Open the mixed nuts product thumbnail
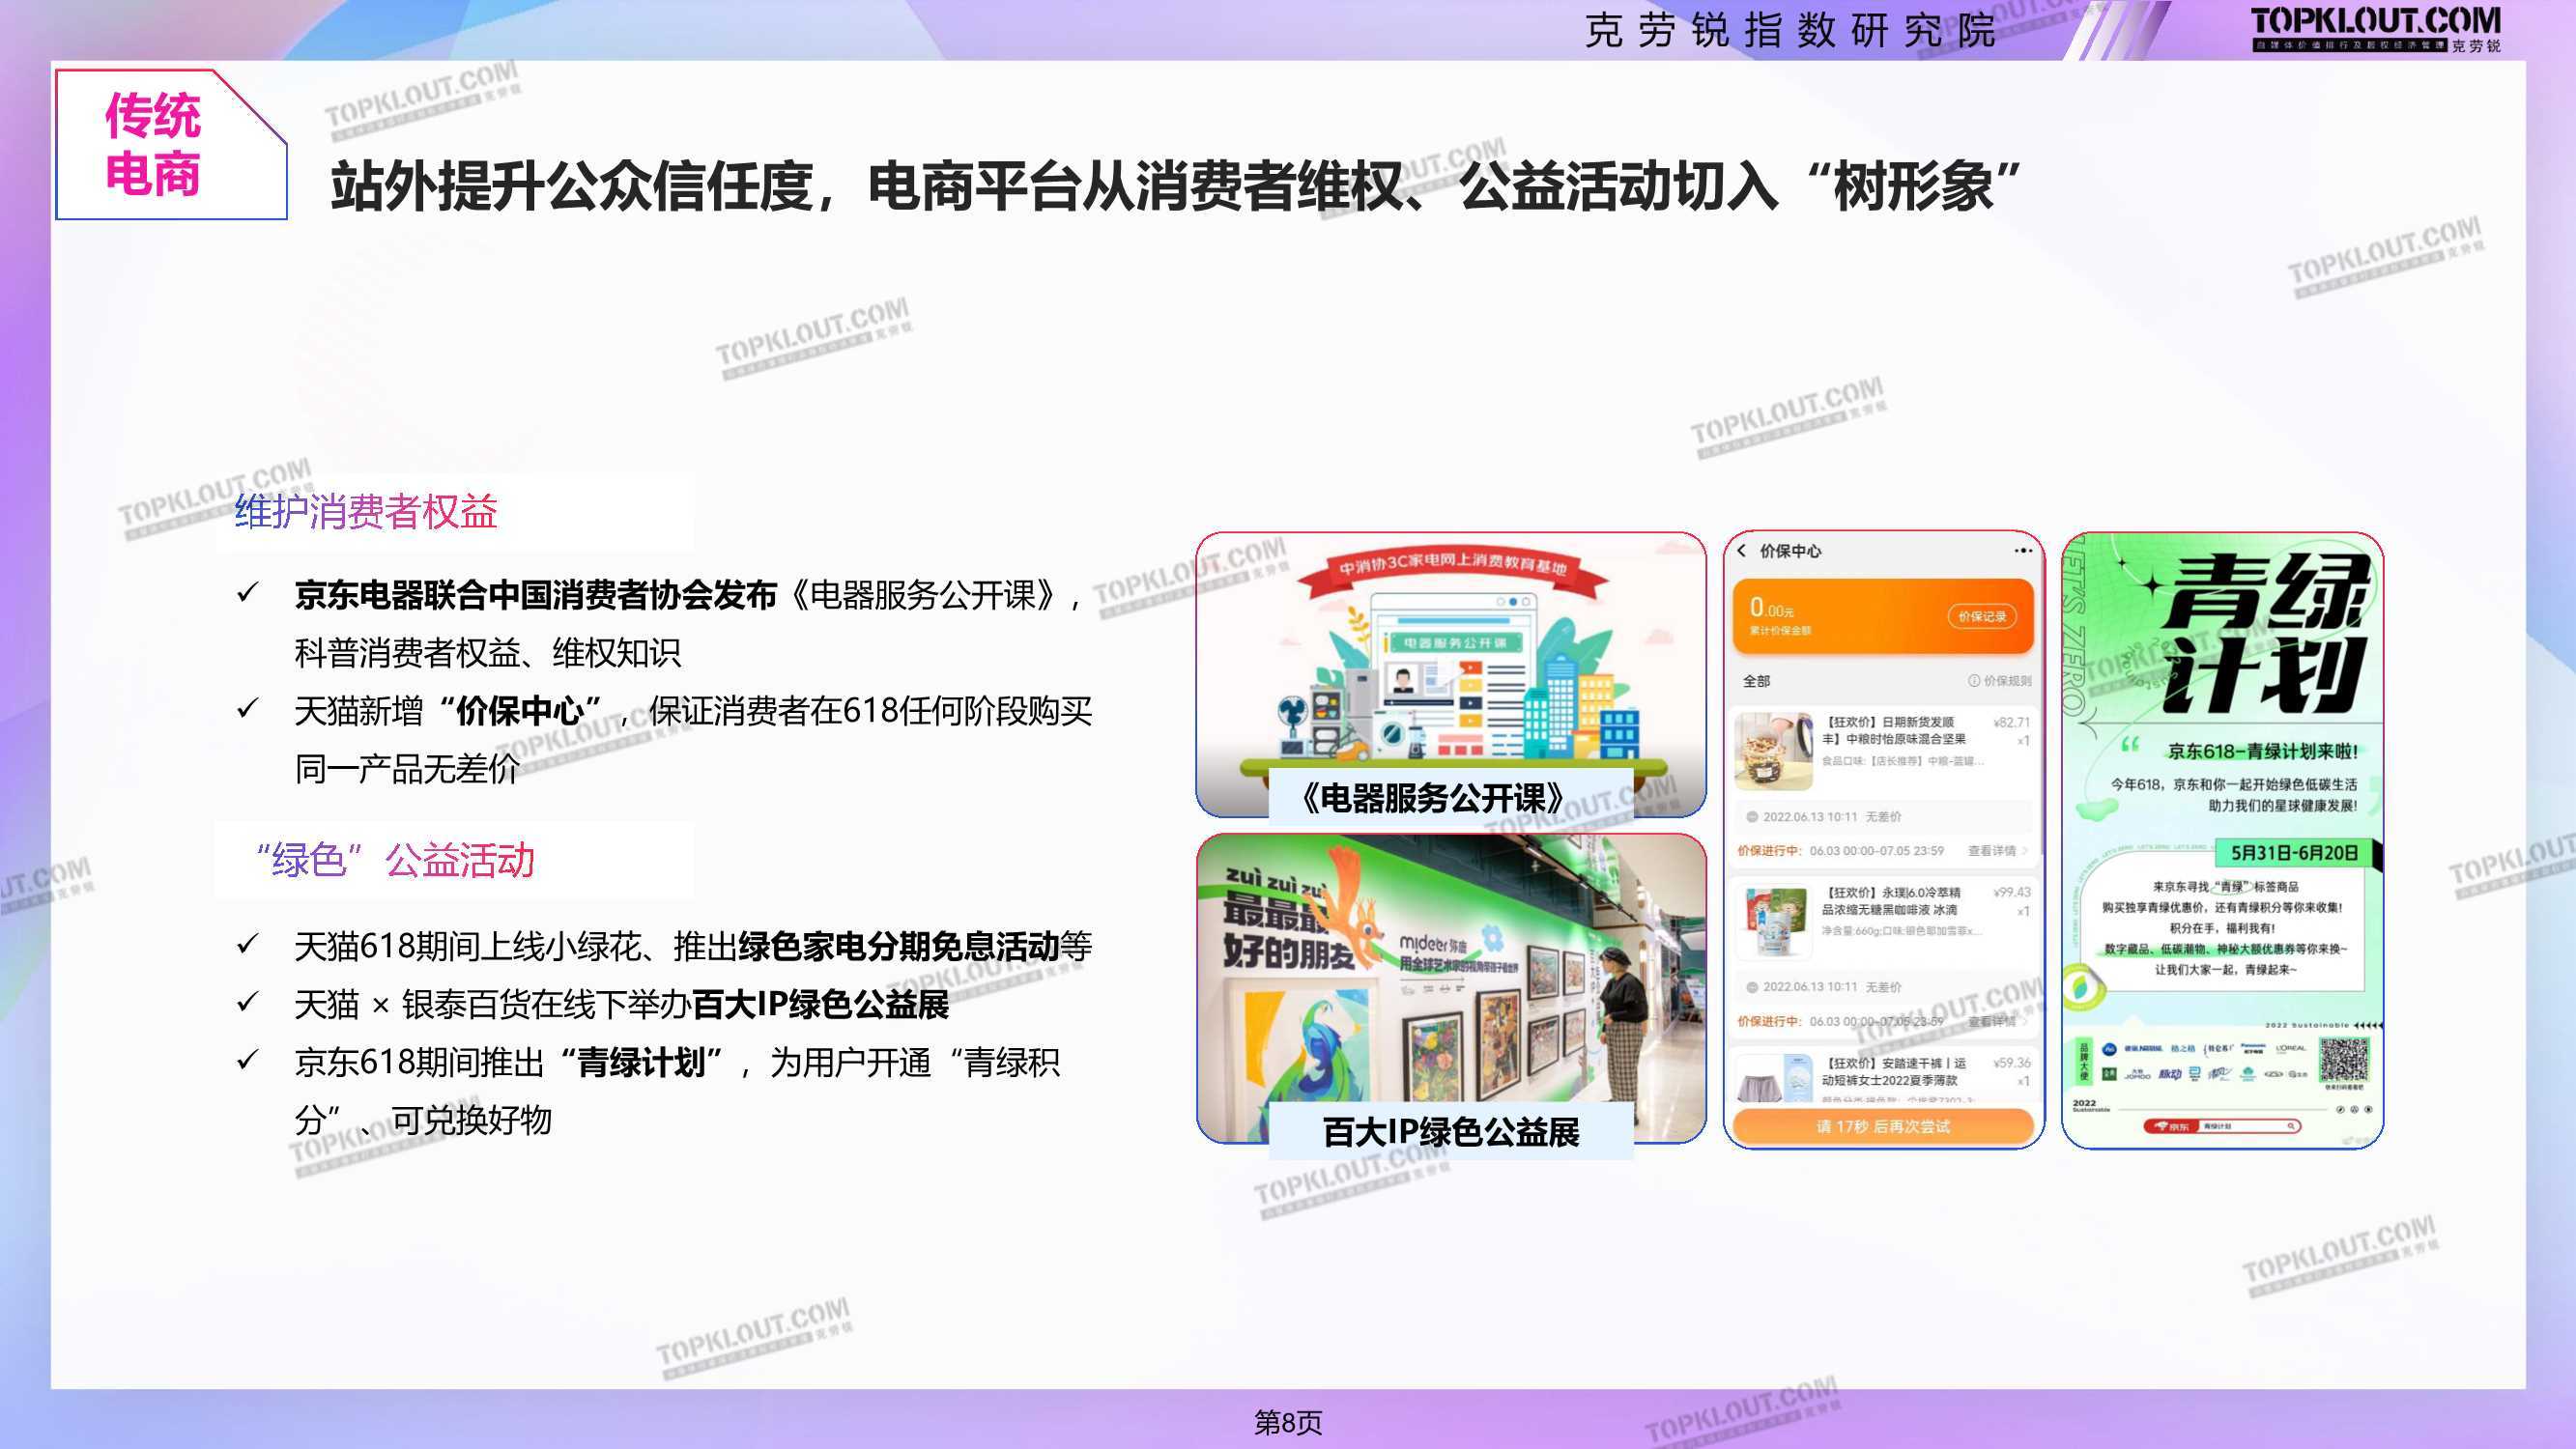The image size is (2576, 1449). click(x=1773, y=752)
